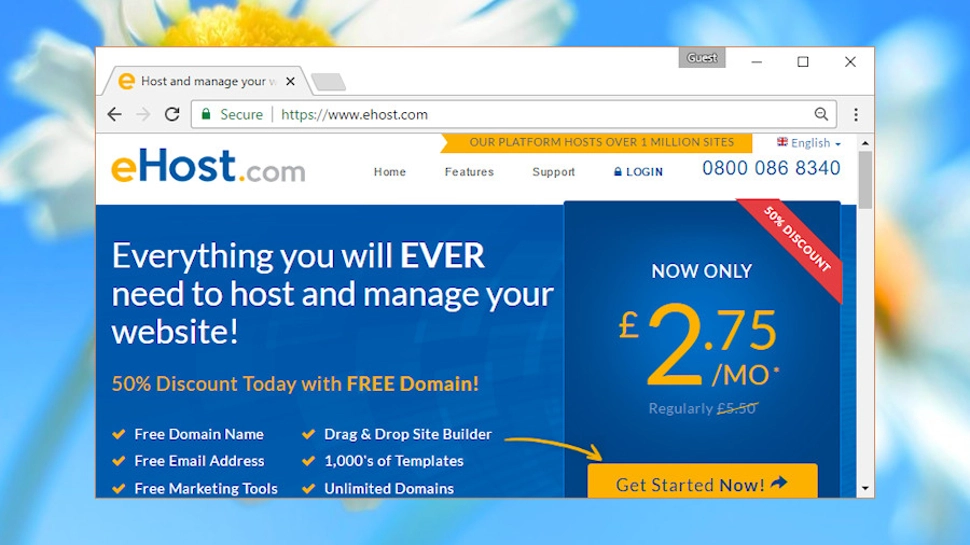Click the 1,000's of Templates text
This screenshot has height=545, width=970.
[393, 461]
